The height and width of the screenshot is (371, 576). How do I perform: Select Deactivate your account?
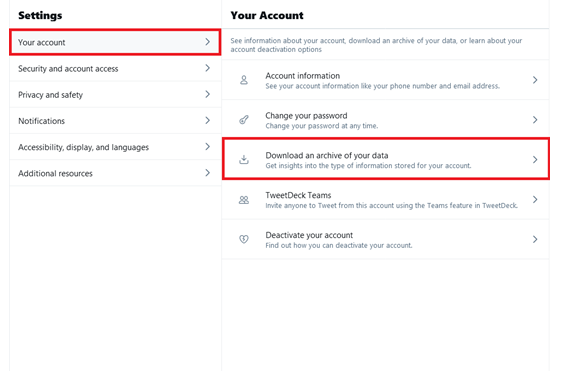coord(386,239)
